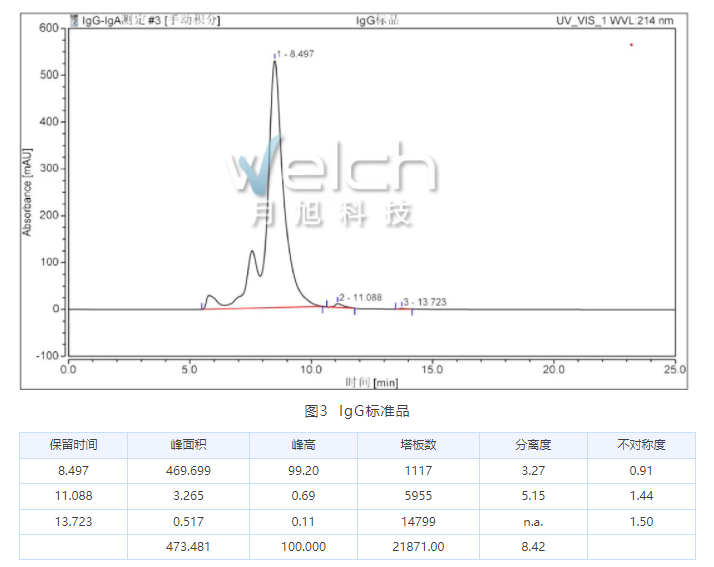Click the 10.0 tick on the time axis

[x=311, y=369]
